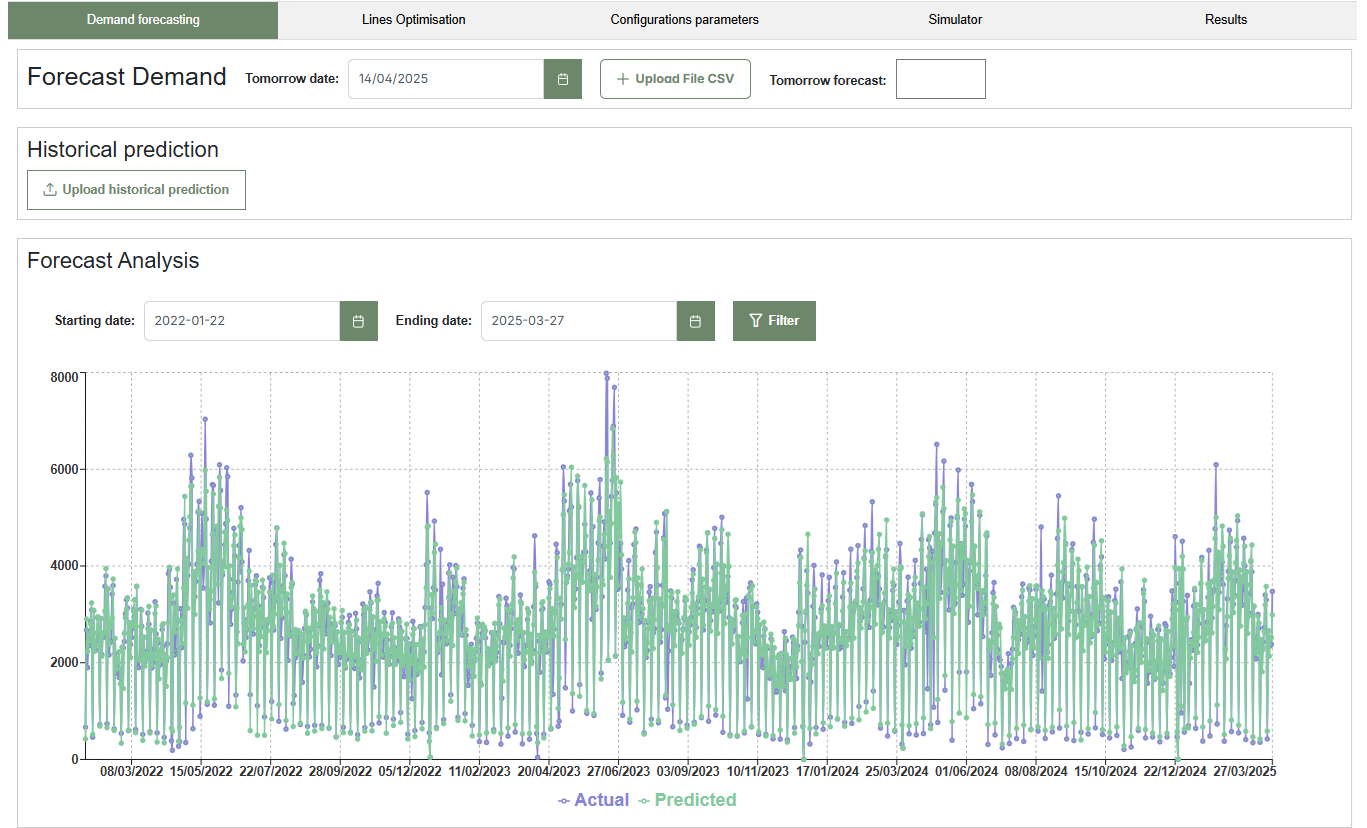
Task: Open the Configurations parameters tab
Action: pos(684,20)
